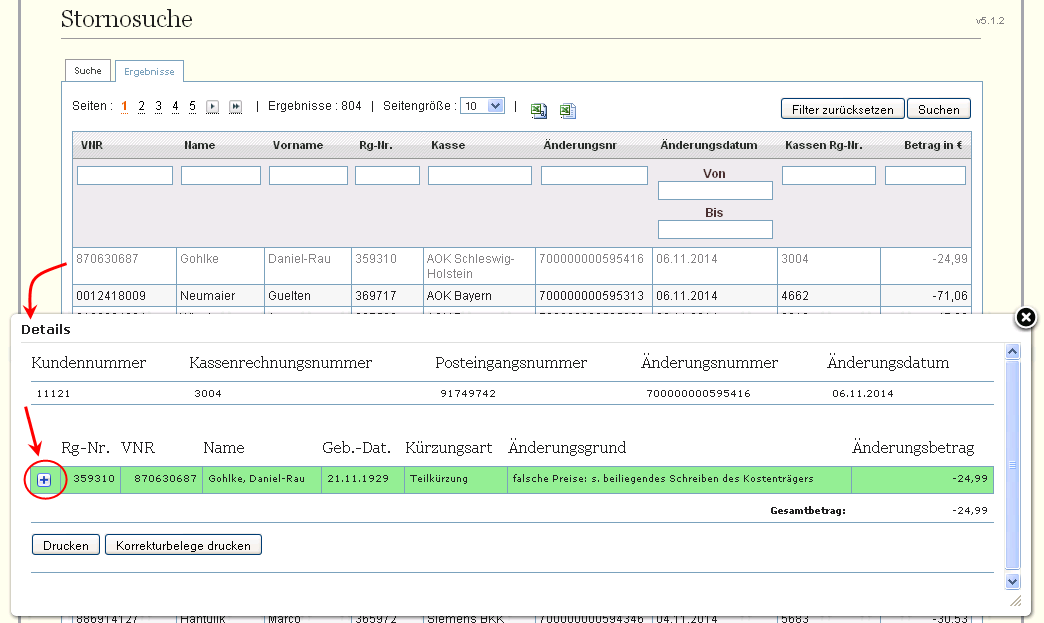Image resolution: width=1044 pixels, height=623 pixels.
Task: Expand the row 359310 plus icon
Action: (x=44, y=480)
